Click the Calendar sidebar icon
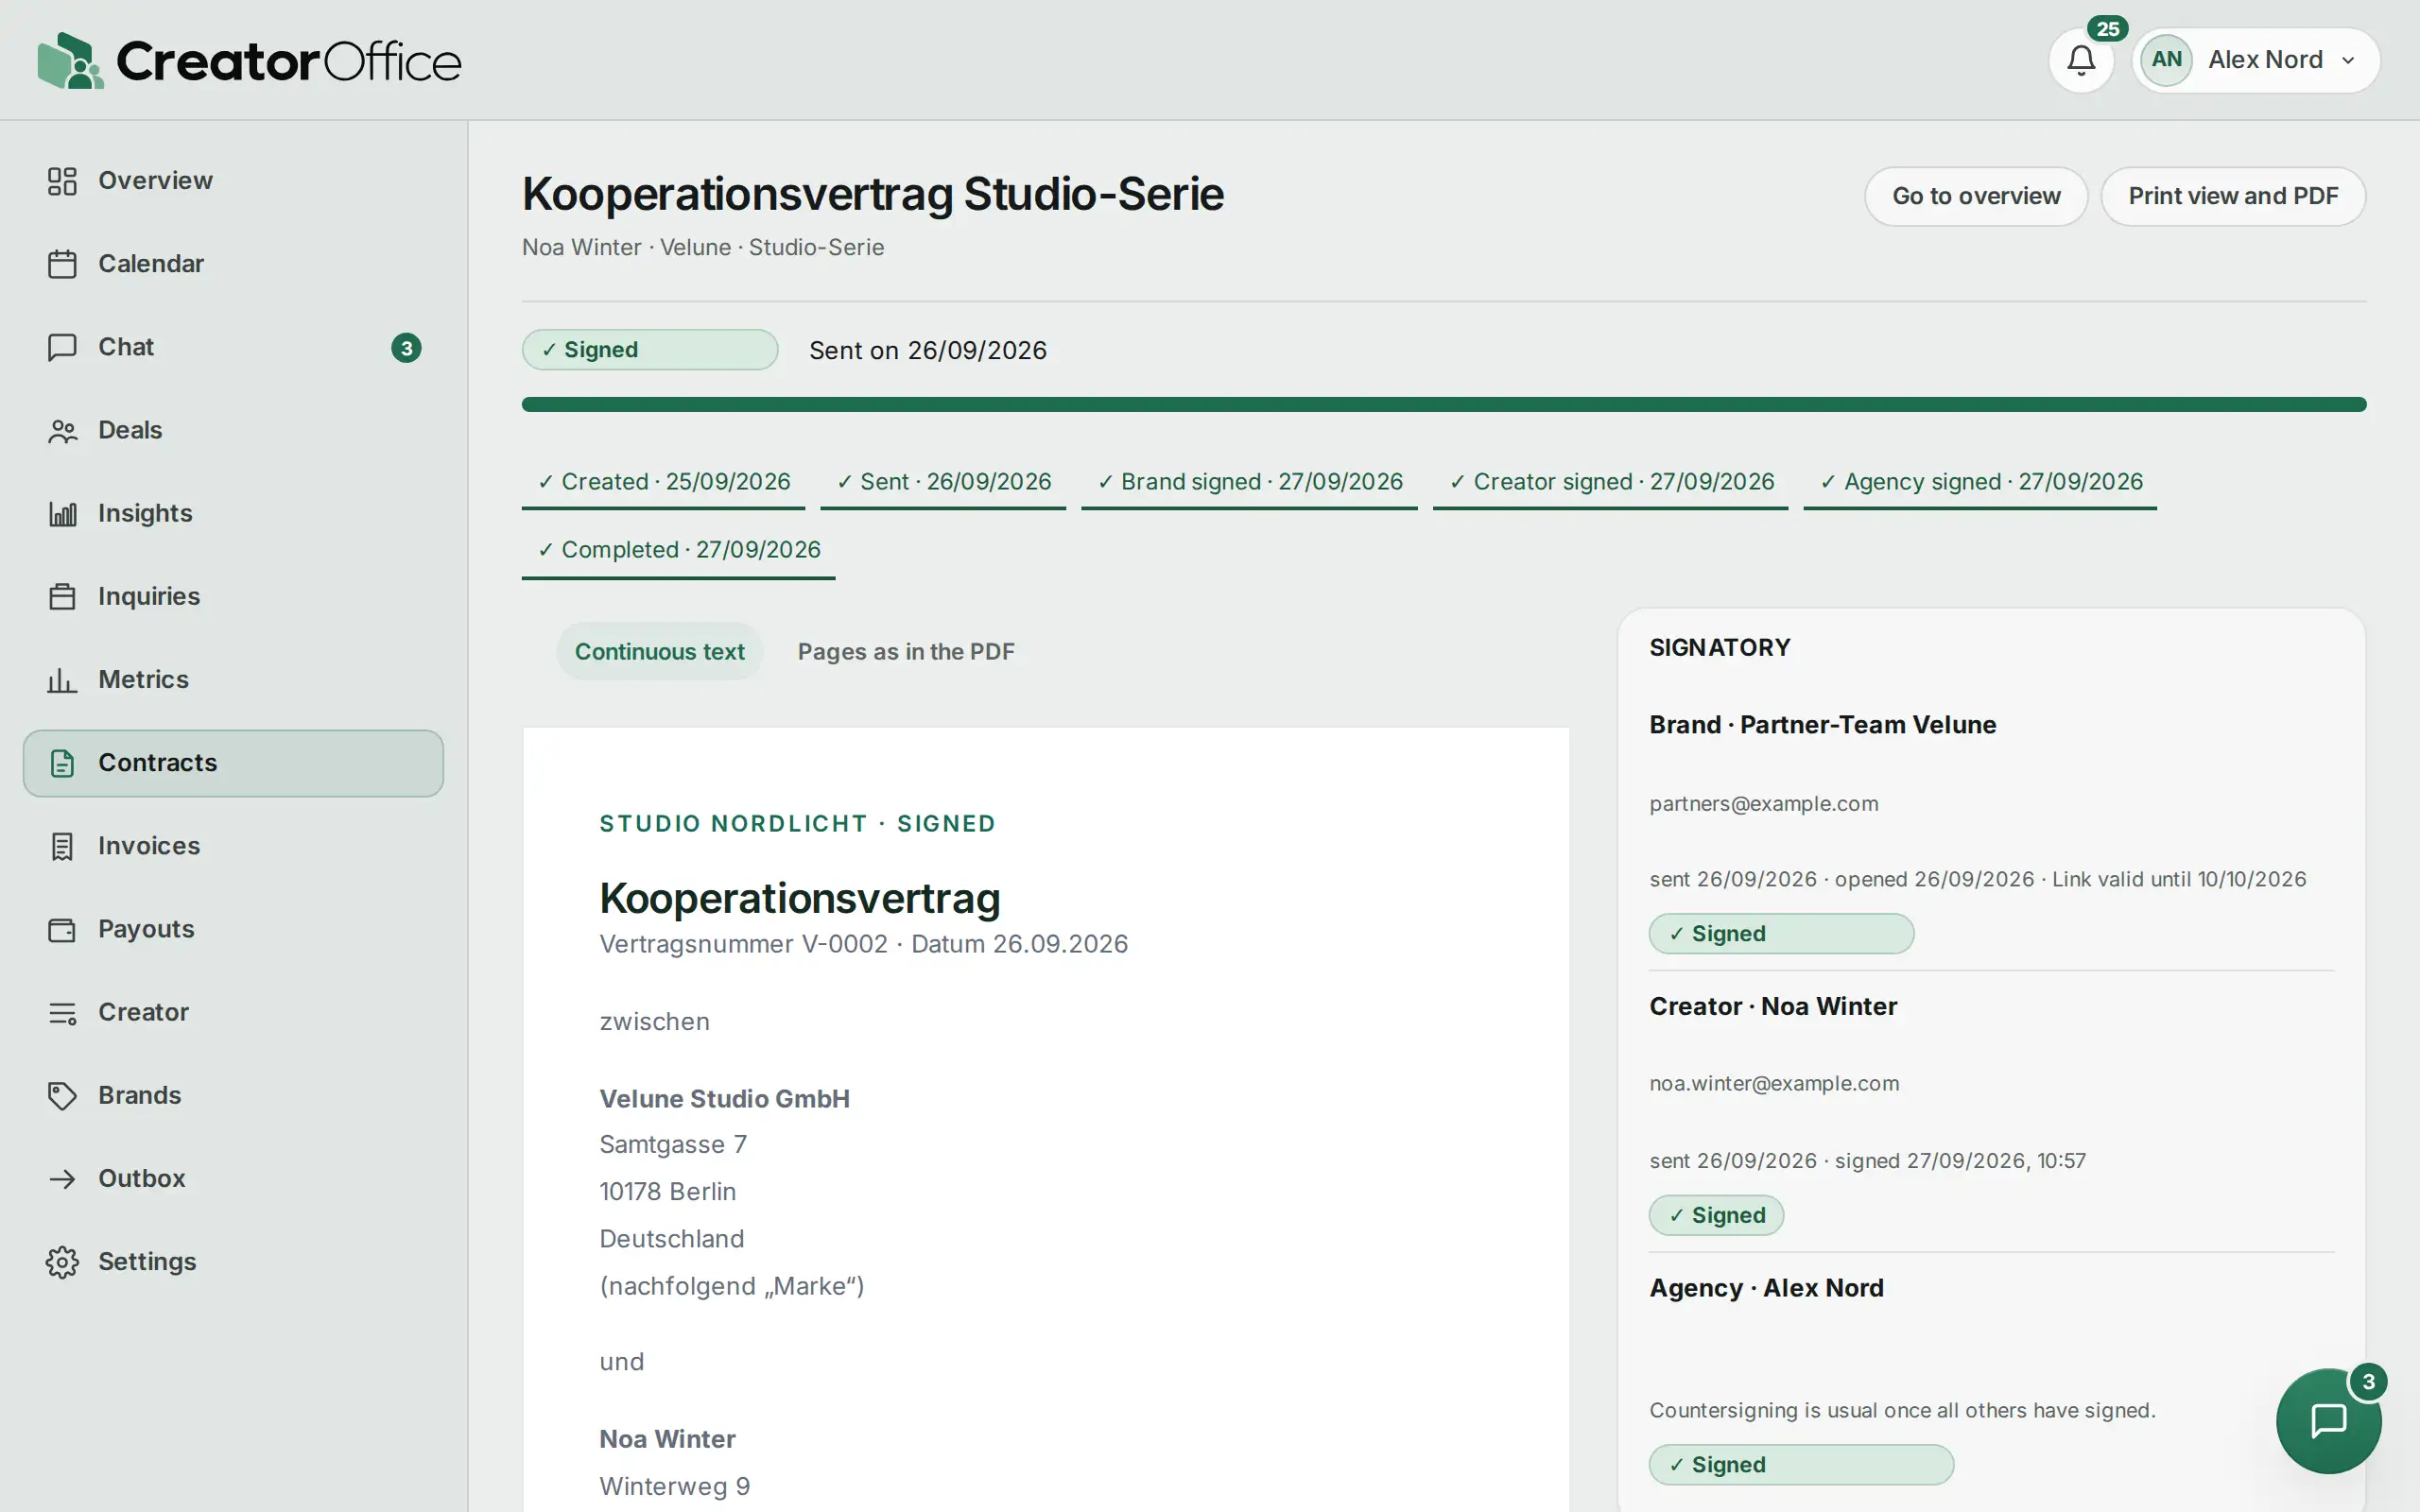The image size is (2420, 1512). click(62, 264)
